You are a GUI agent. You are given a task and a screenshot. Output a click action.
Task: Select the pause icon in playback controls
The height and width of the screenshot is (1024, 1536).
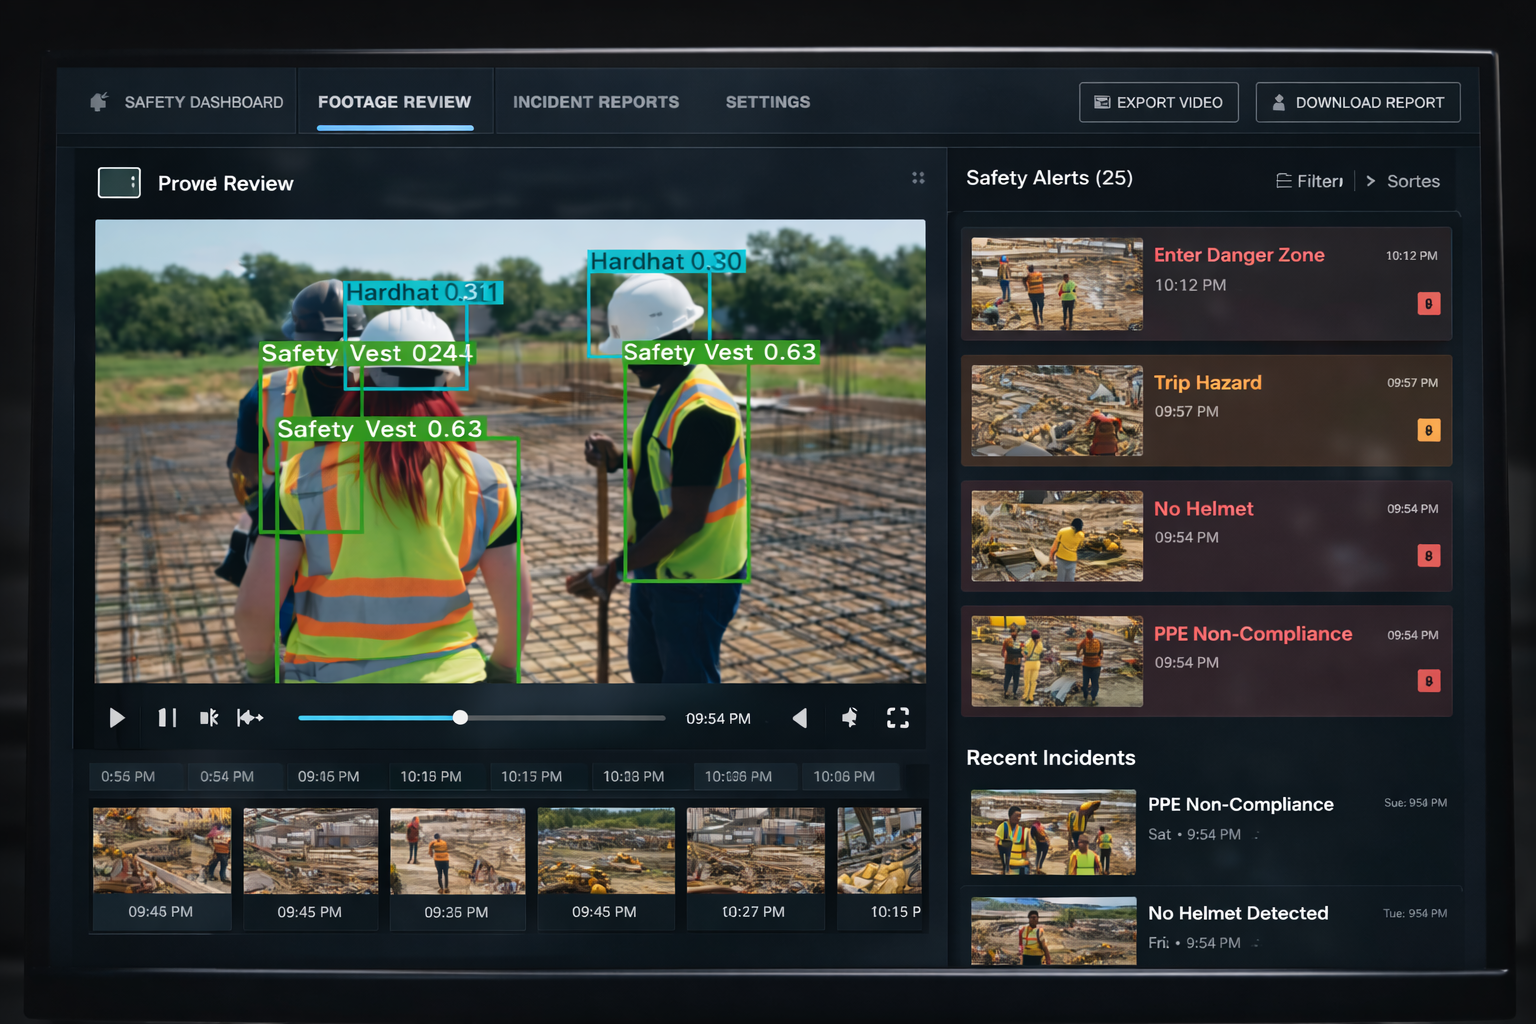[166, 717]
